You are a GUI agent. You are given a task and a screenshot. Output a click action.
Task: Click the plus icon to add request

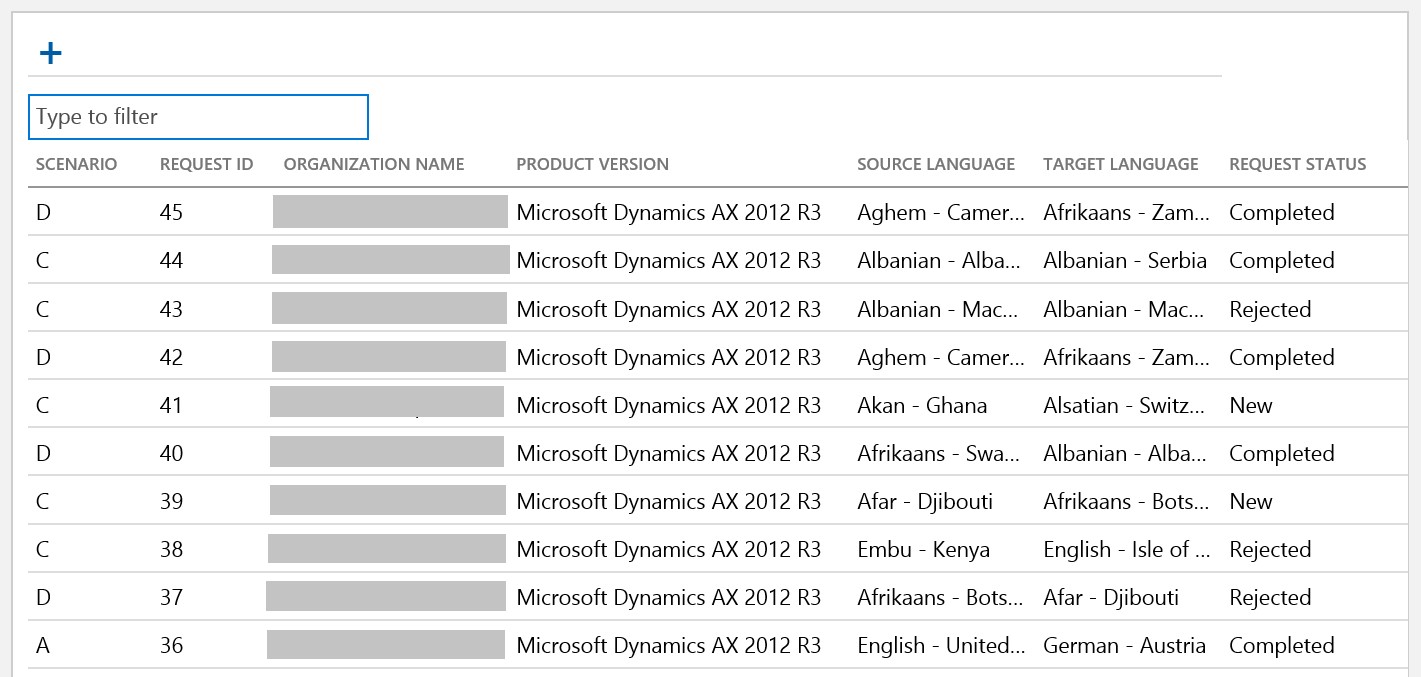(50, 53)
